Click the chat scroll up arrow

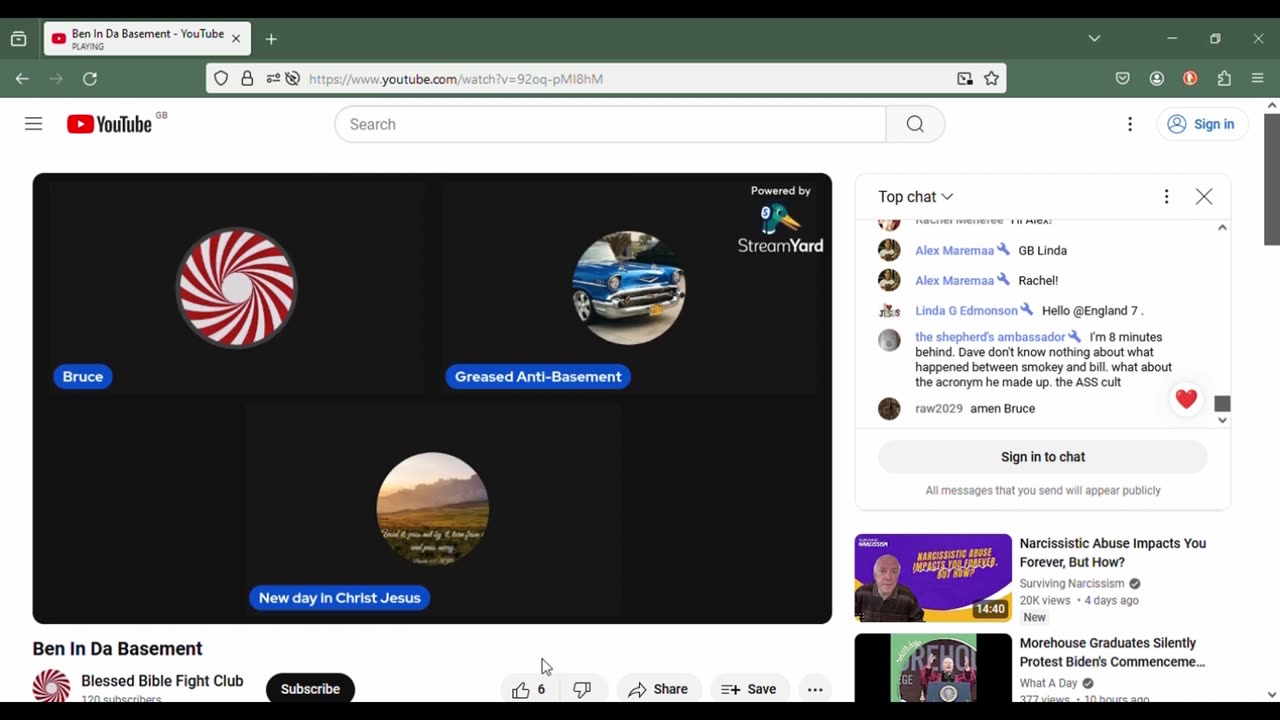(1222, 228)
